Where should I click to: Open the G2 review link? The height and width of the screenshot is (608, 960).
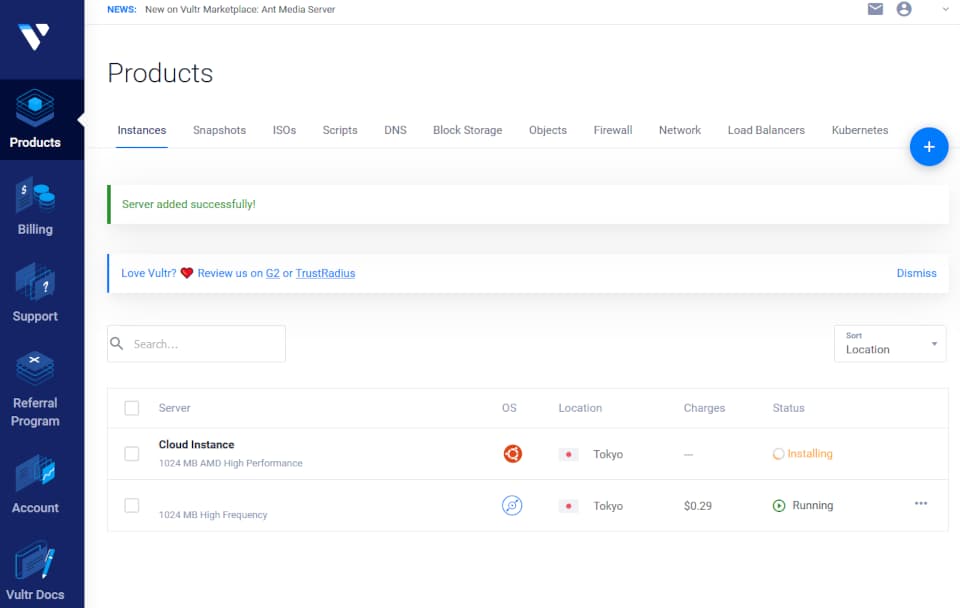272,273
